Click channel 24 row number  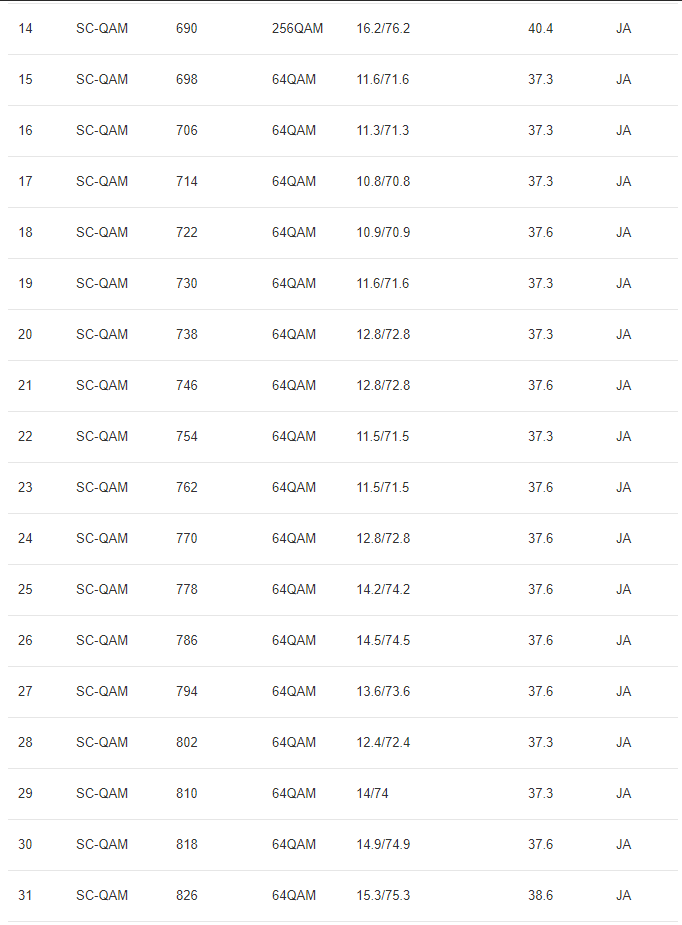pyautogui.click(x=25, y=539)
